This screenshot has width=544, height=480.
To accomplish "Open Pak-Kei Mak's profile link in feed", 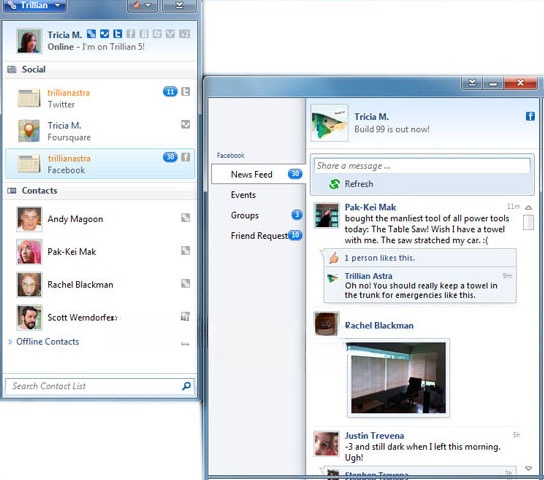I will pos(370,207).
